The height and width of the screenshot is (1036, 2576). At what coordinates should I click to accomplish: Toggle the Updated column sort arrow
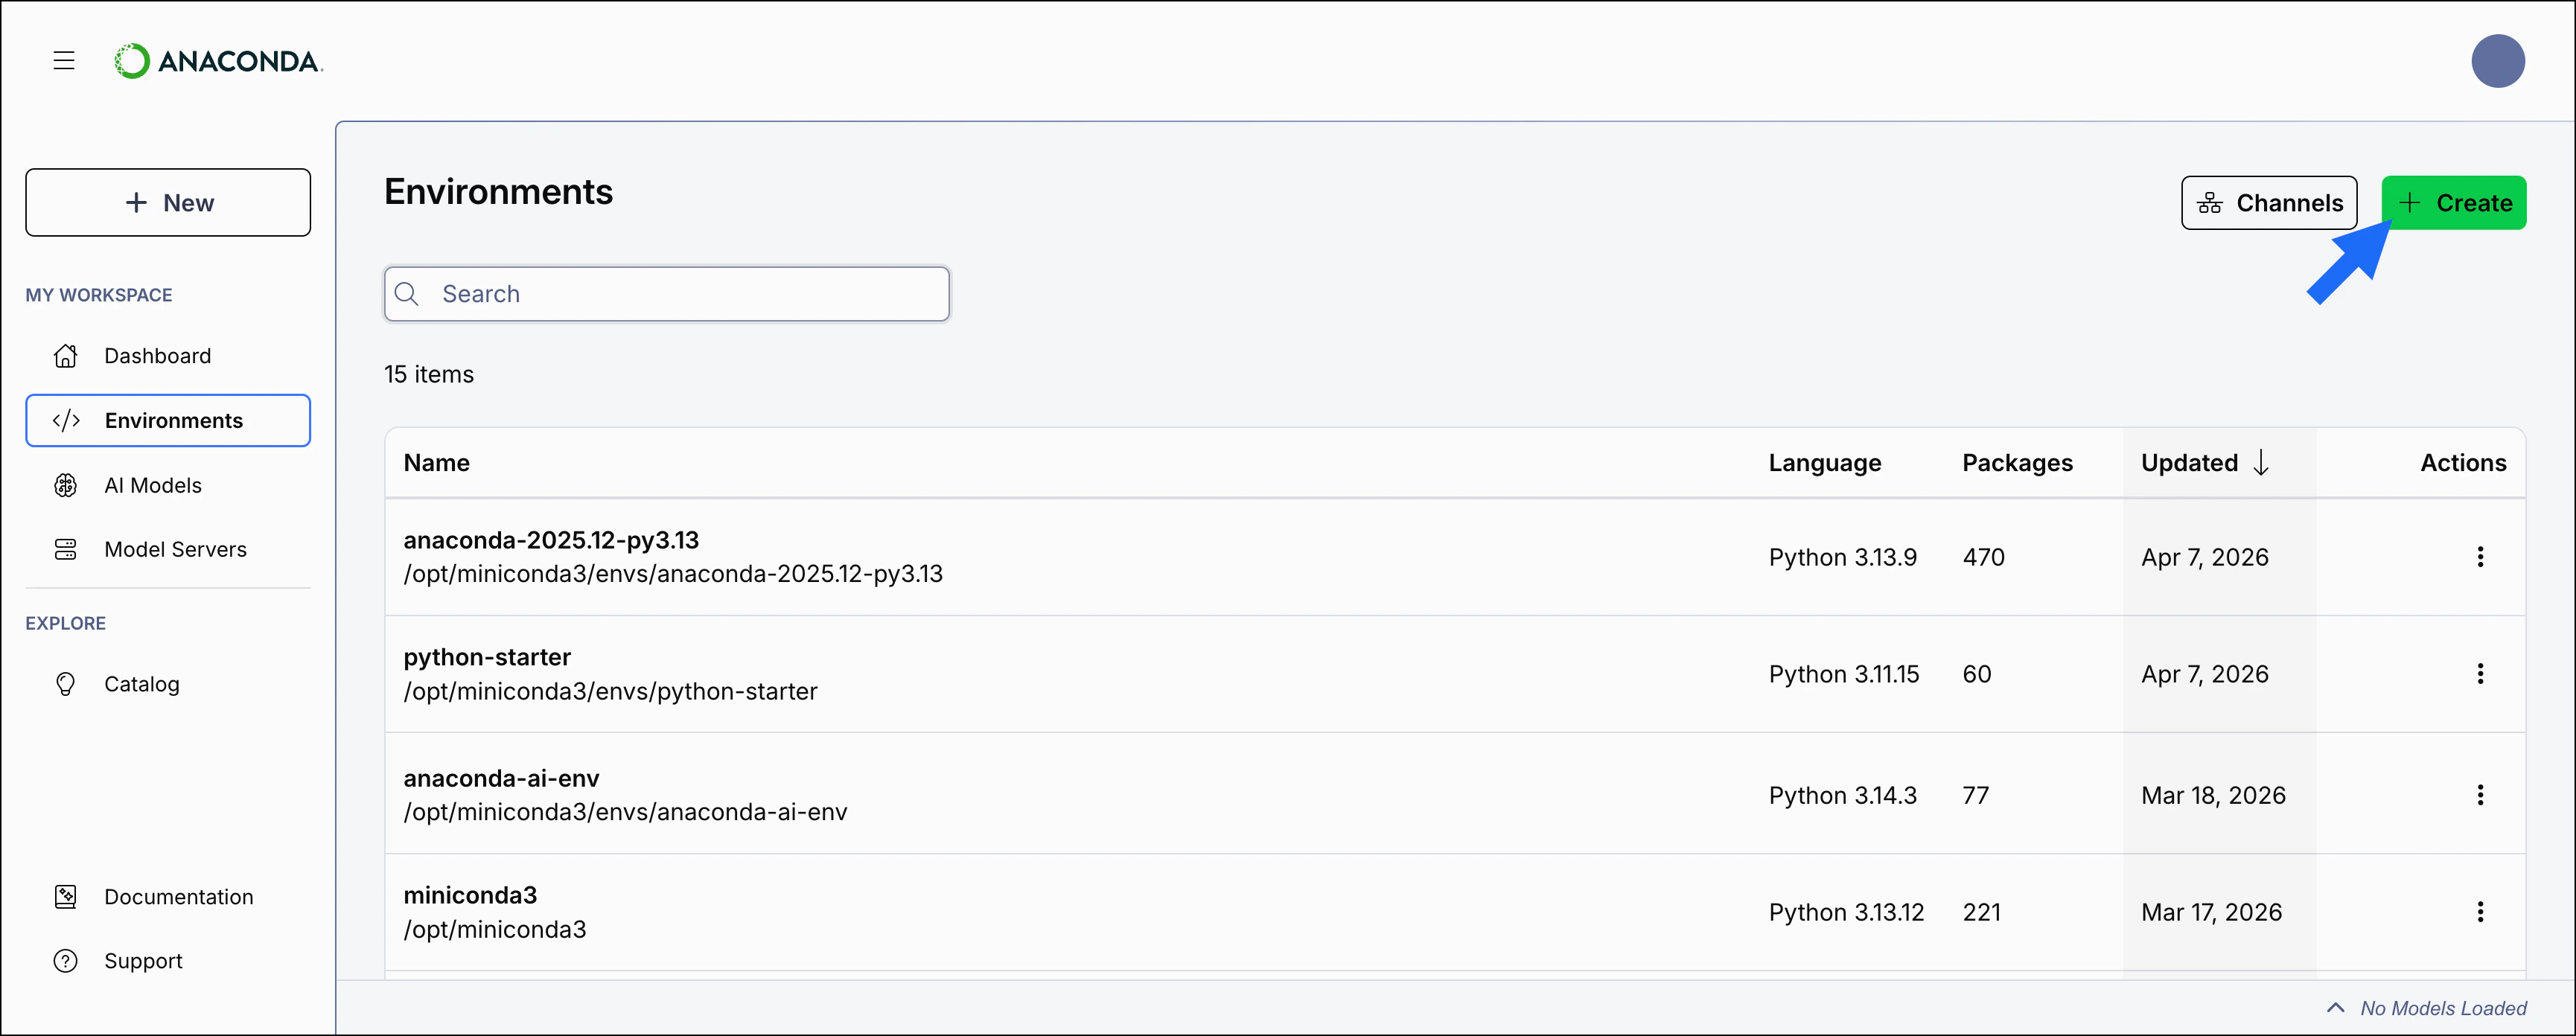click(2262, 462)
